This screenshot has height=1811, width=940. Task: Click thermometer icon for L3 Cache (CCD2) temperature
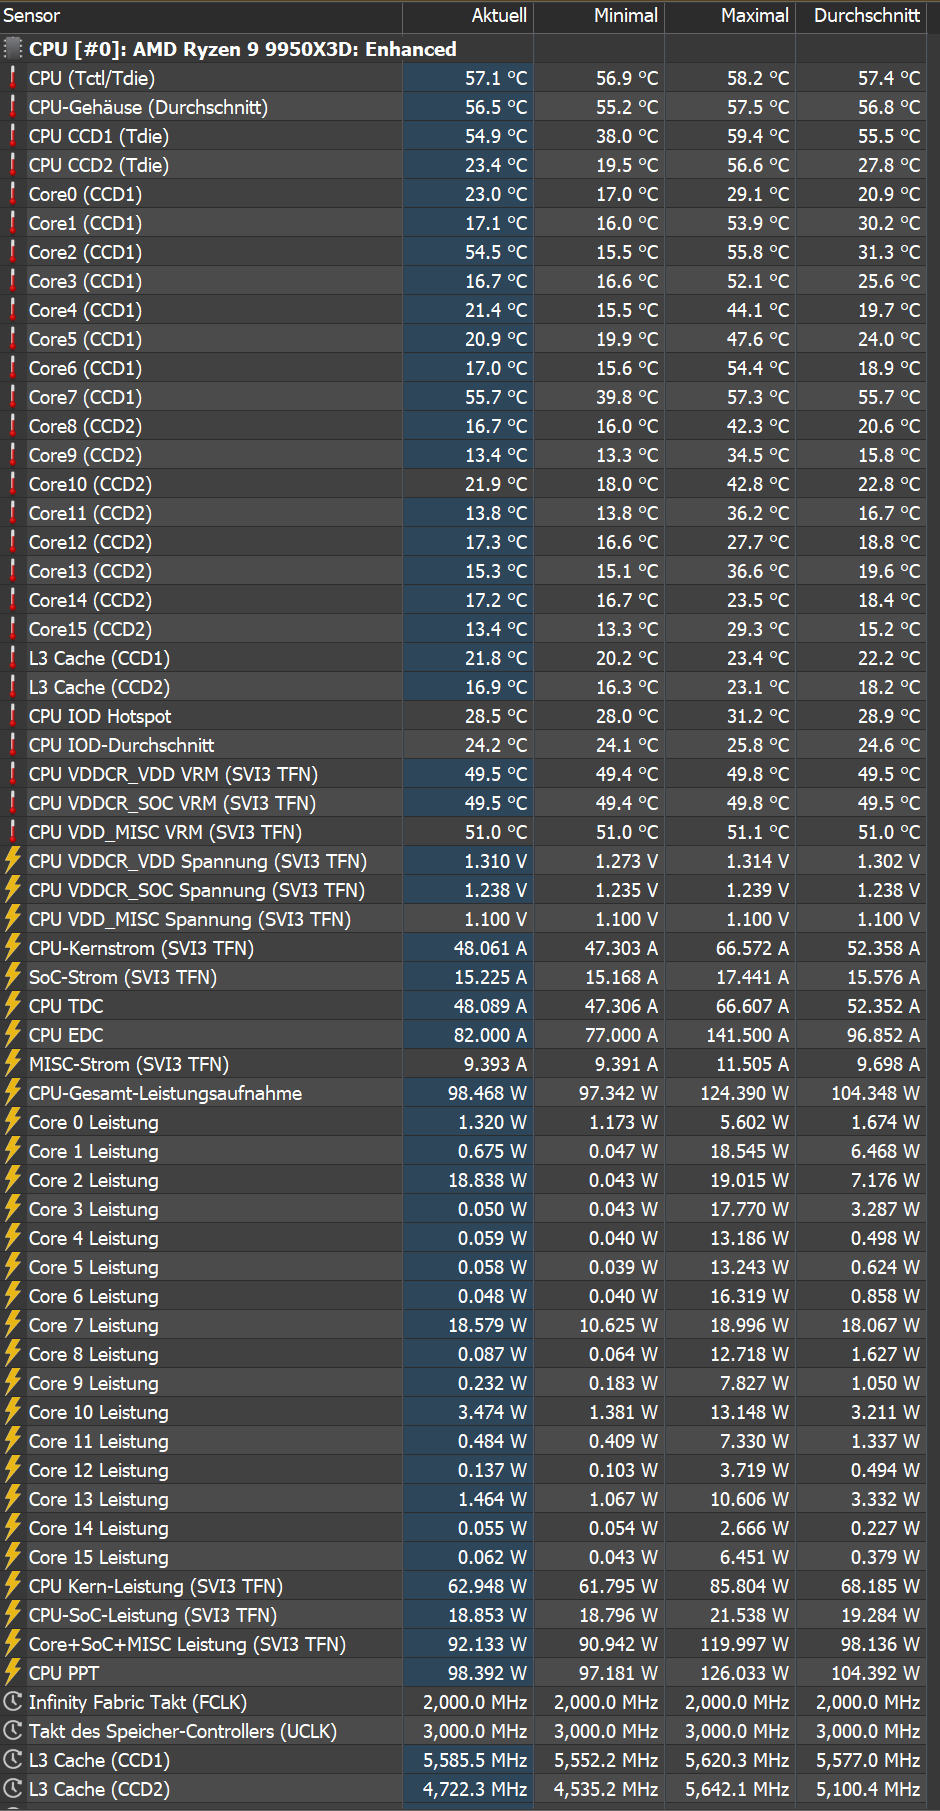click(x=13, y=687)
